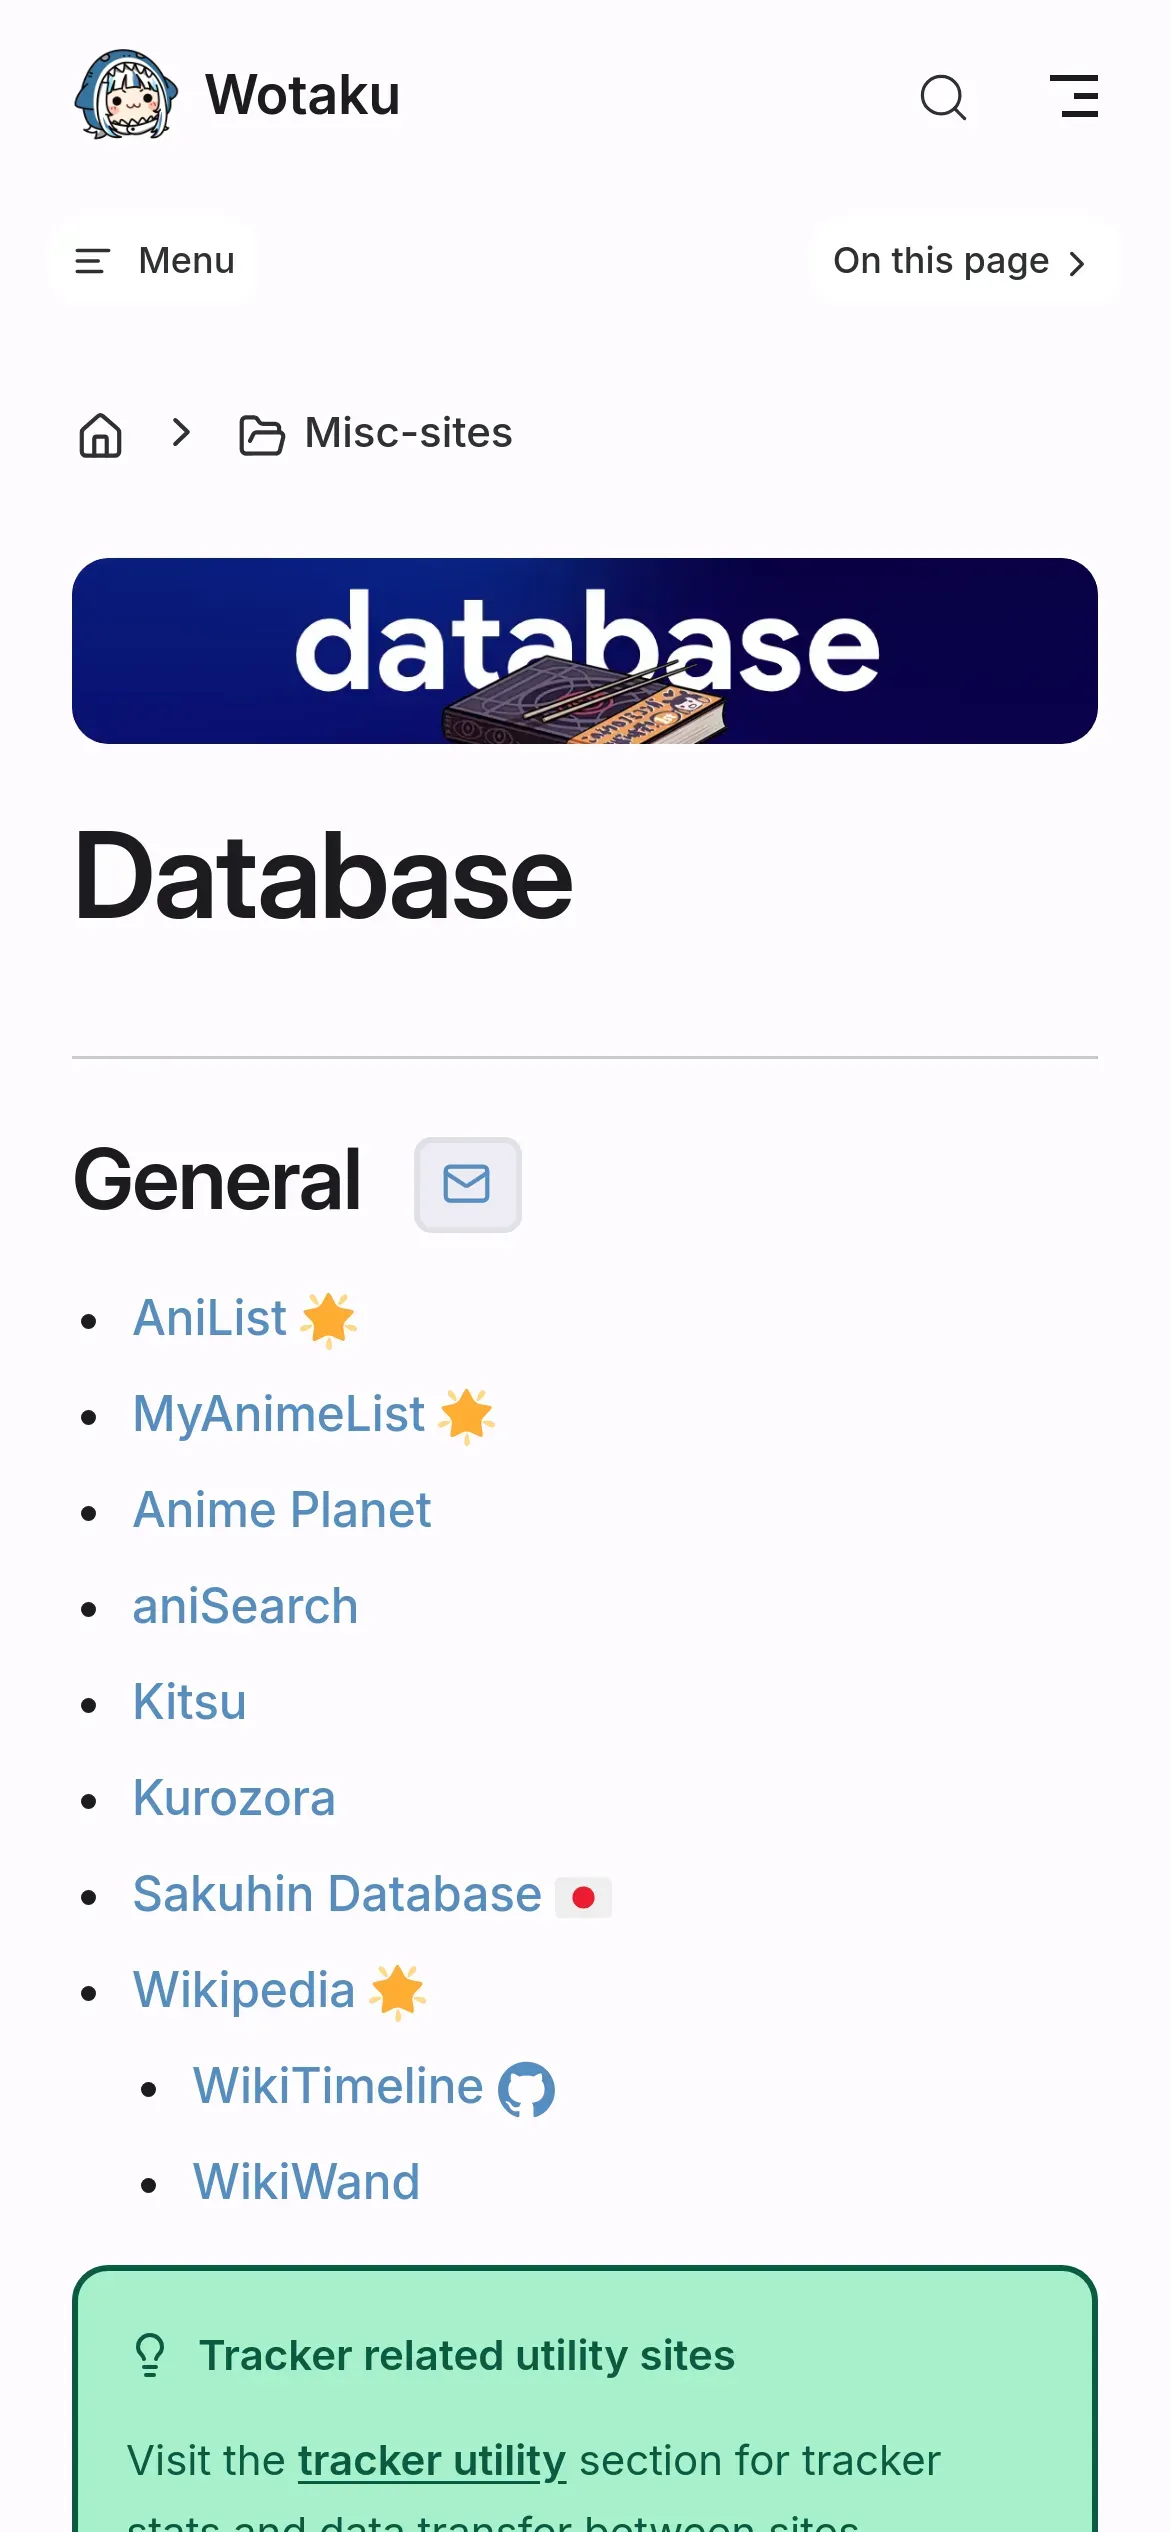
Task: Click the lightbulb icon in tip box
Action: [150, 2355]
